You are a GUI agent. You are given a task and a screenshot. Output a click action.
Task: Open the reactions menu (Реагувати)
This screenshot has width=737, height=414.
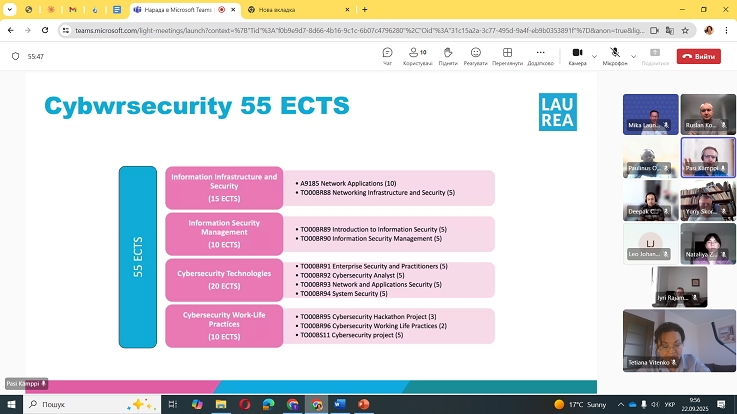click(475, 55)
